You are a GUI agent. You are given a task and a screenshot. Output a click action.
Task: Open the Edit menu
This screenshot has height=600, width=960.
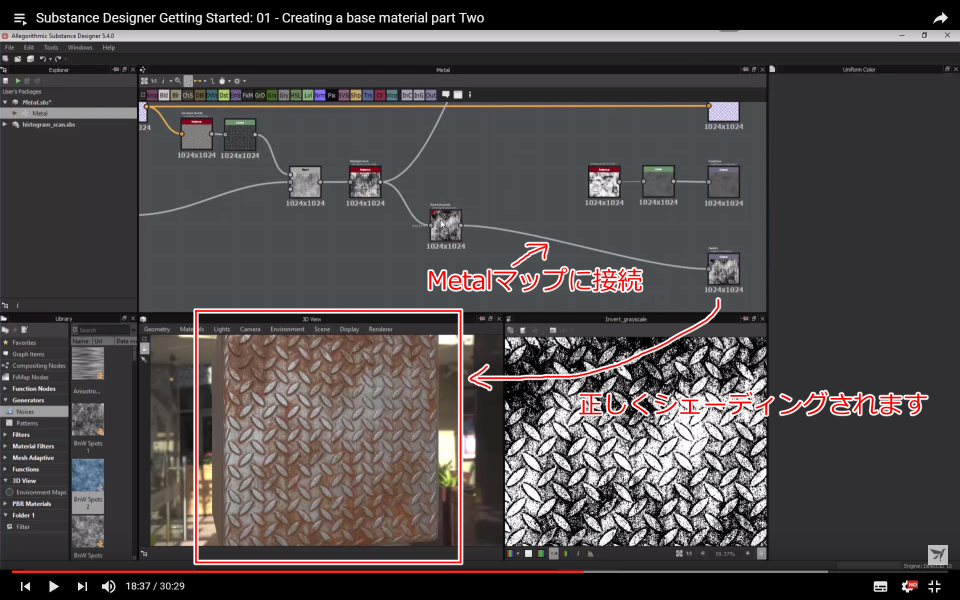(29, 47)
